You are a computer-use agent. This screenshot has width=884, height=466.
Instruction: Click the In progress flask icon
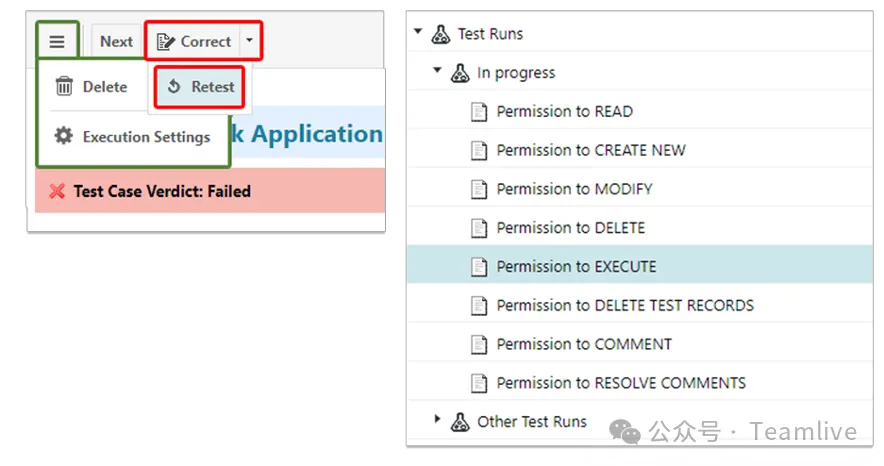460,73
